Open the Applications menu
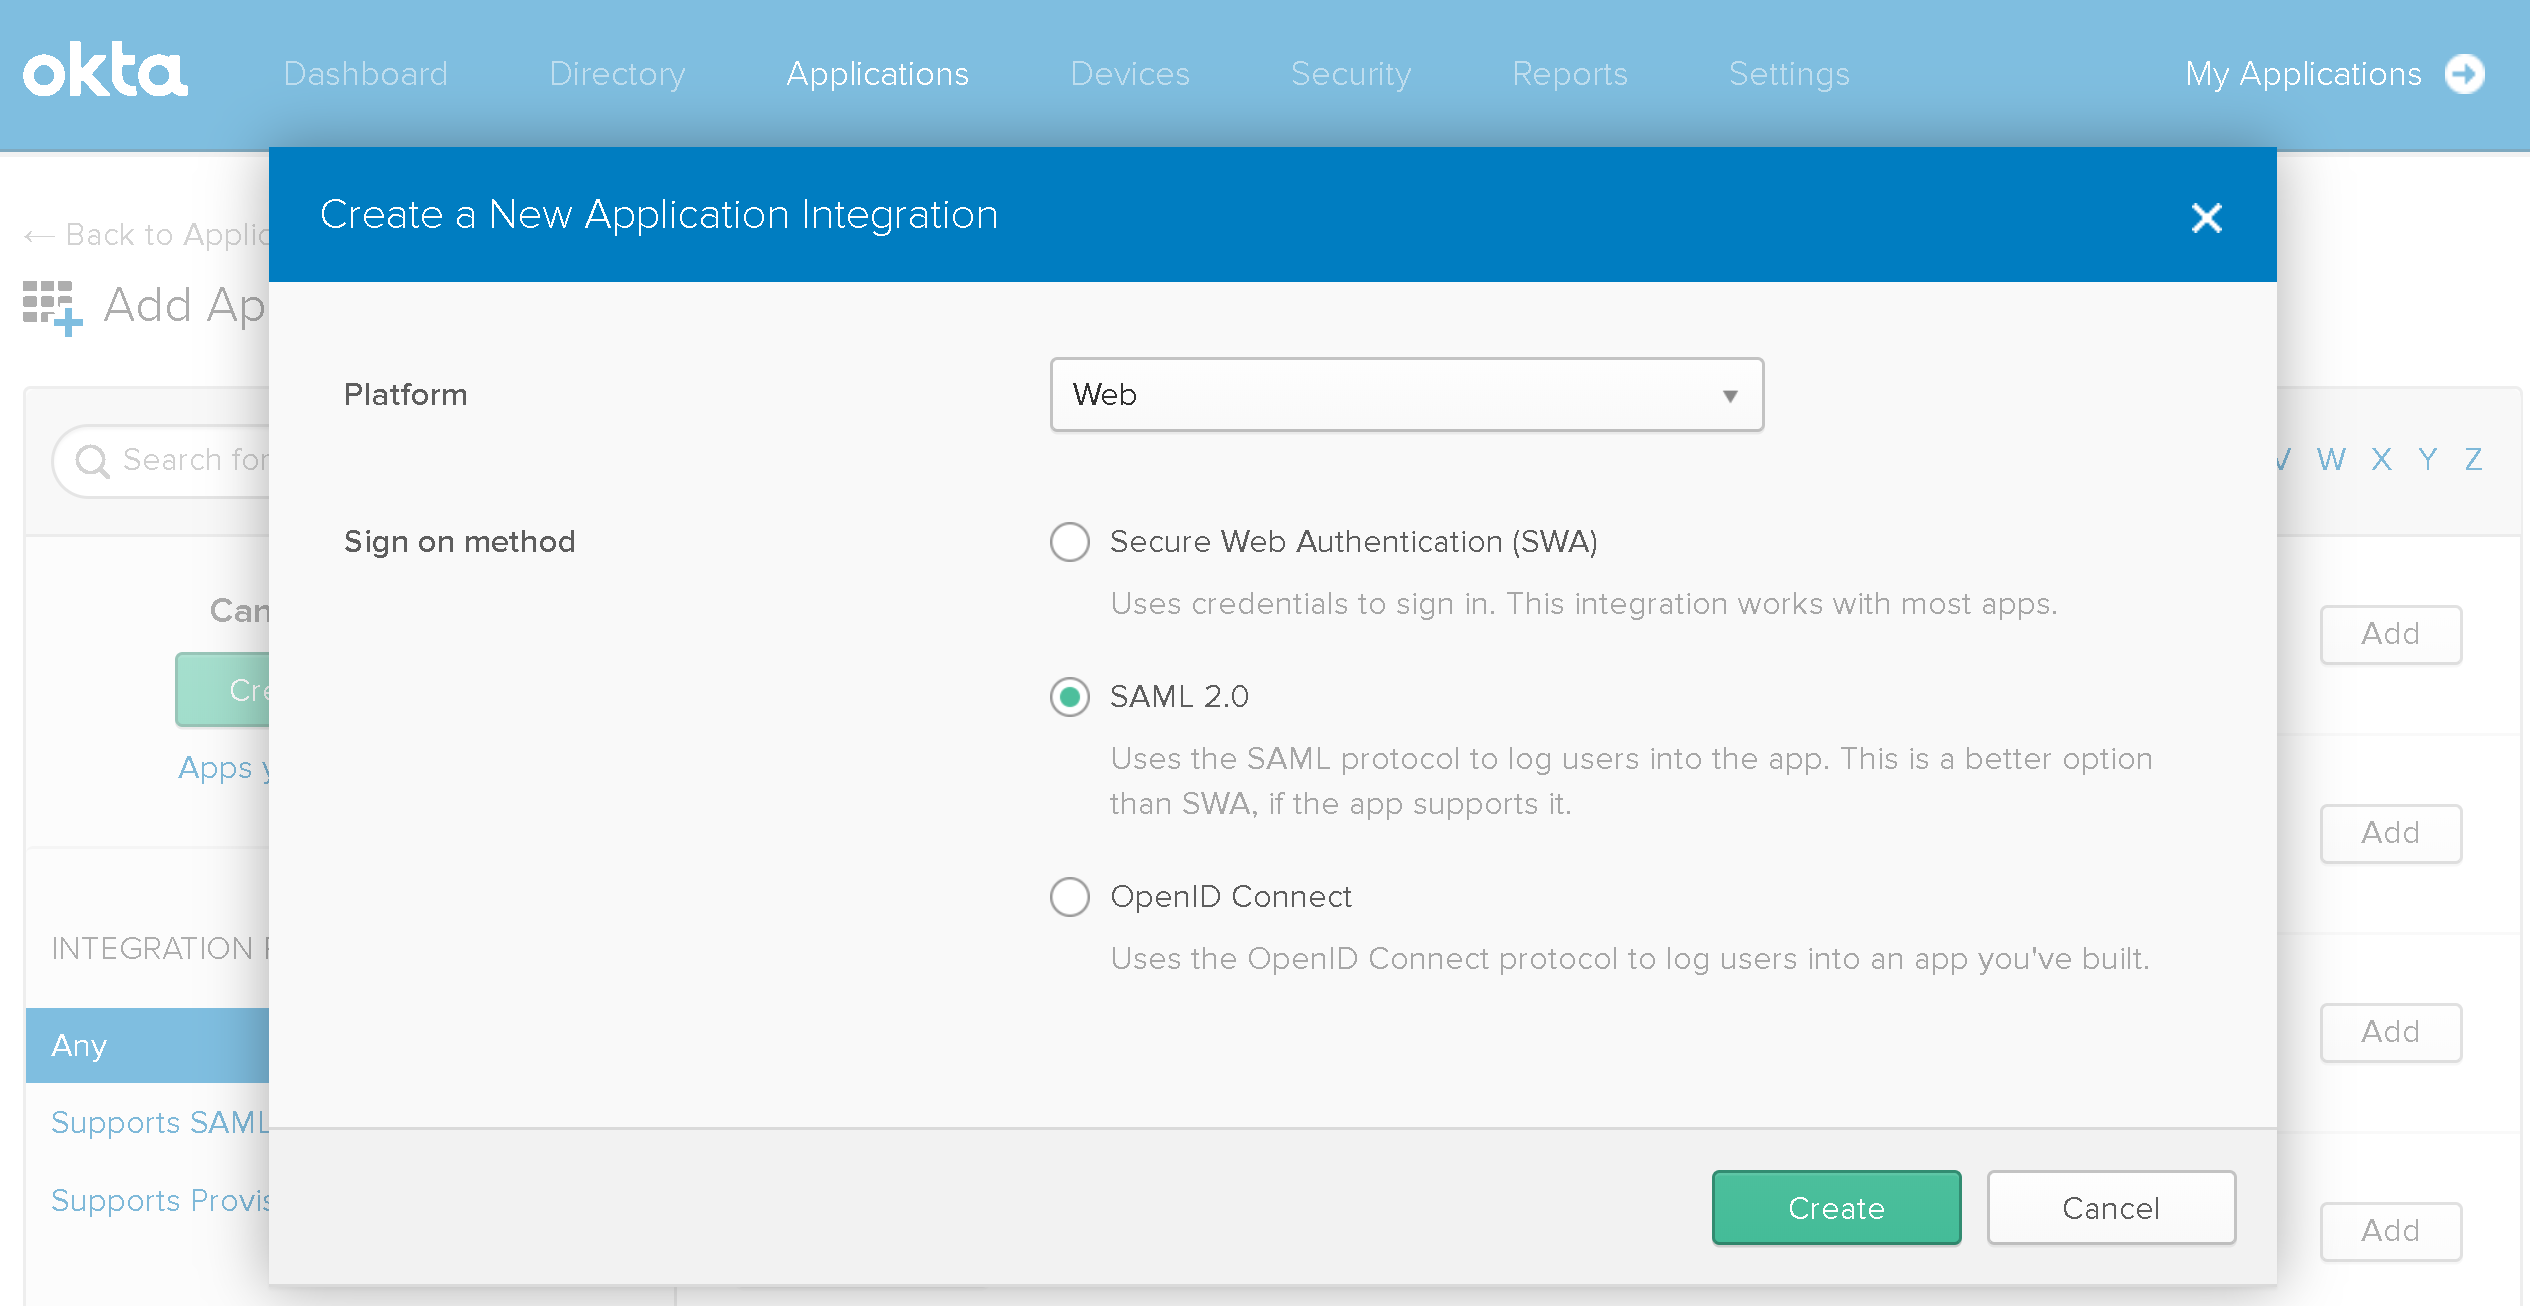 tap(877, 74)
